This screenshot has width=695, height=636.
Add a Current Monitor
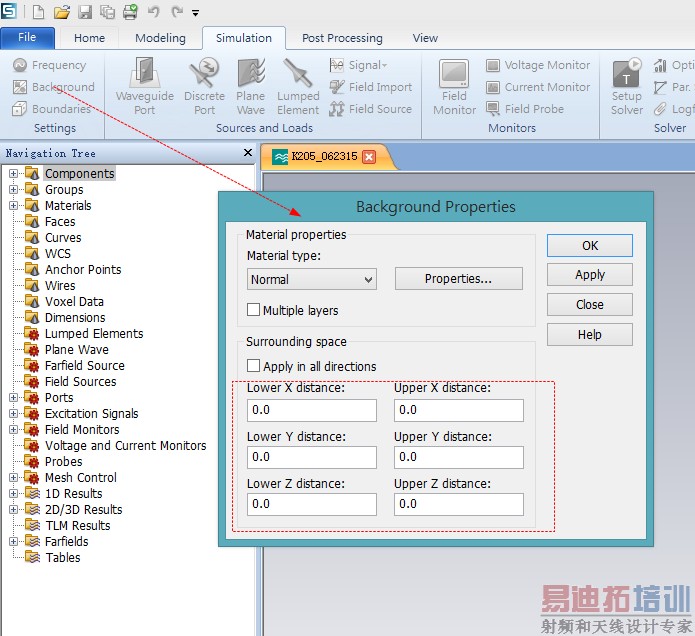(538, 87)
